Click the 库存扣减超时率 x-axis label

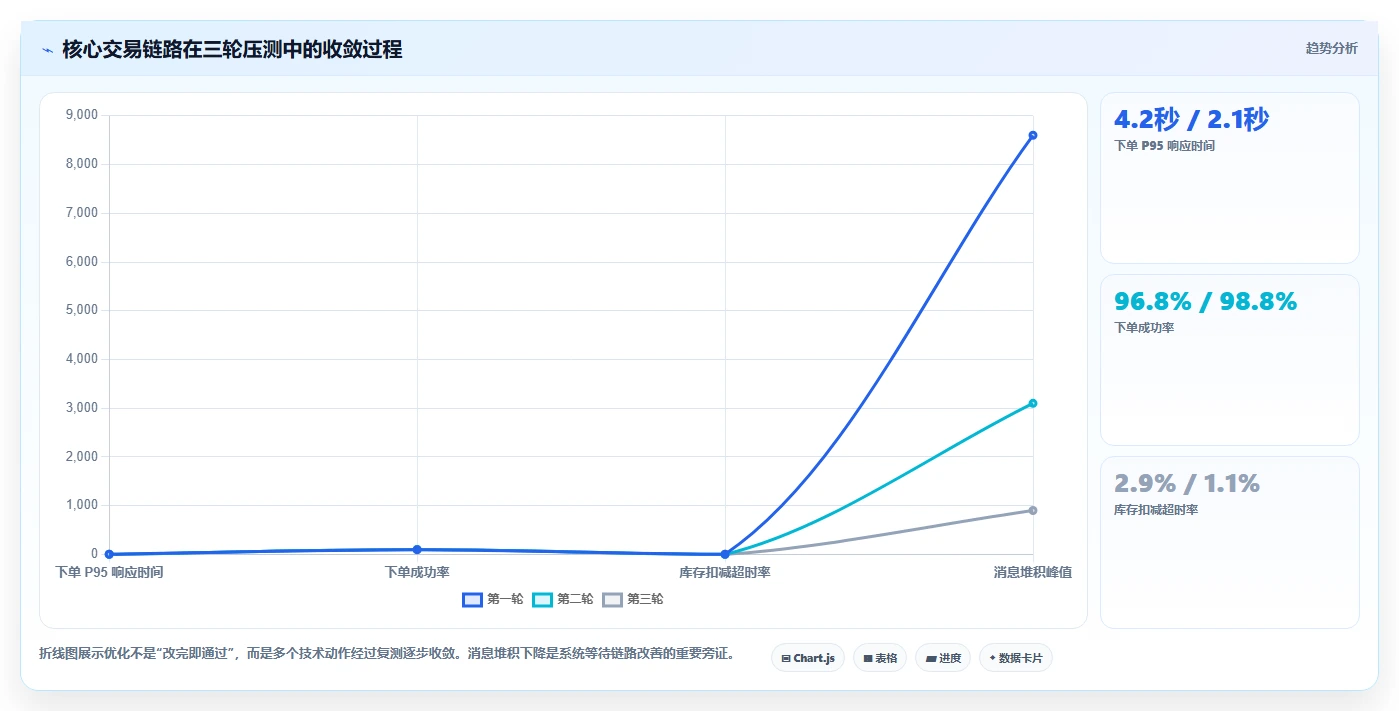[725, 573]
